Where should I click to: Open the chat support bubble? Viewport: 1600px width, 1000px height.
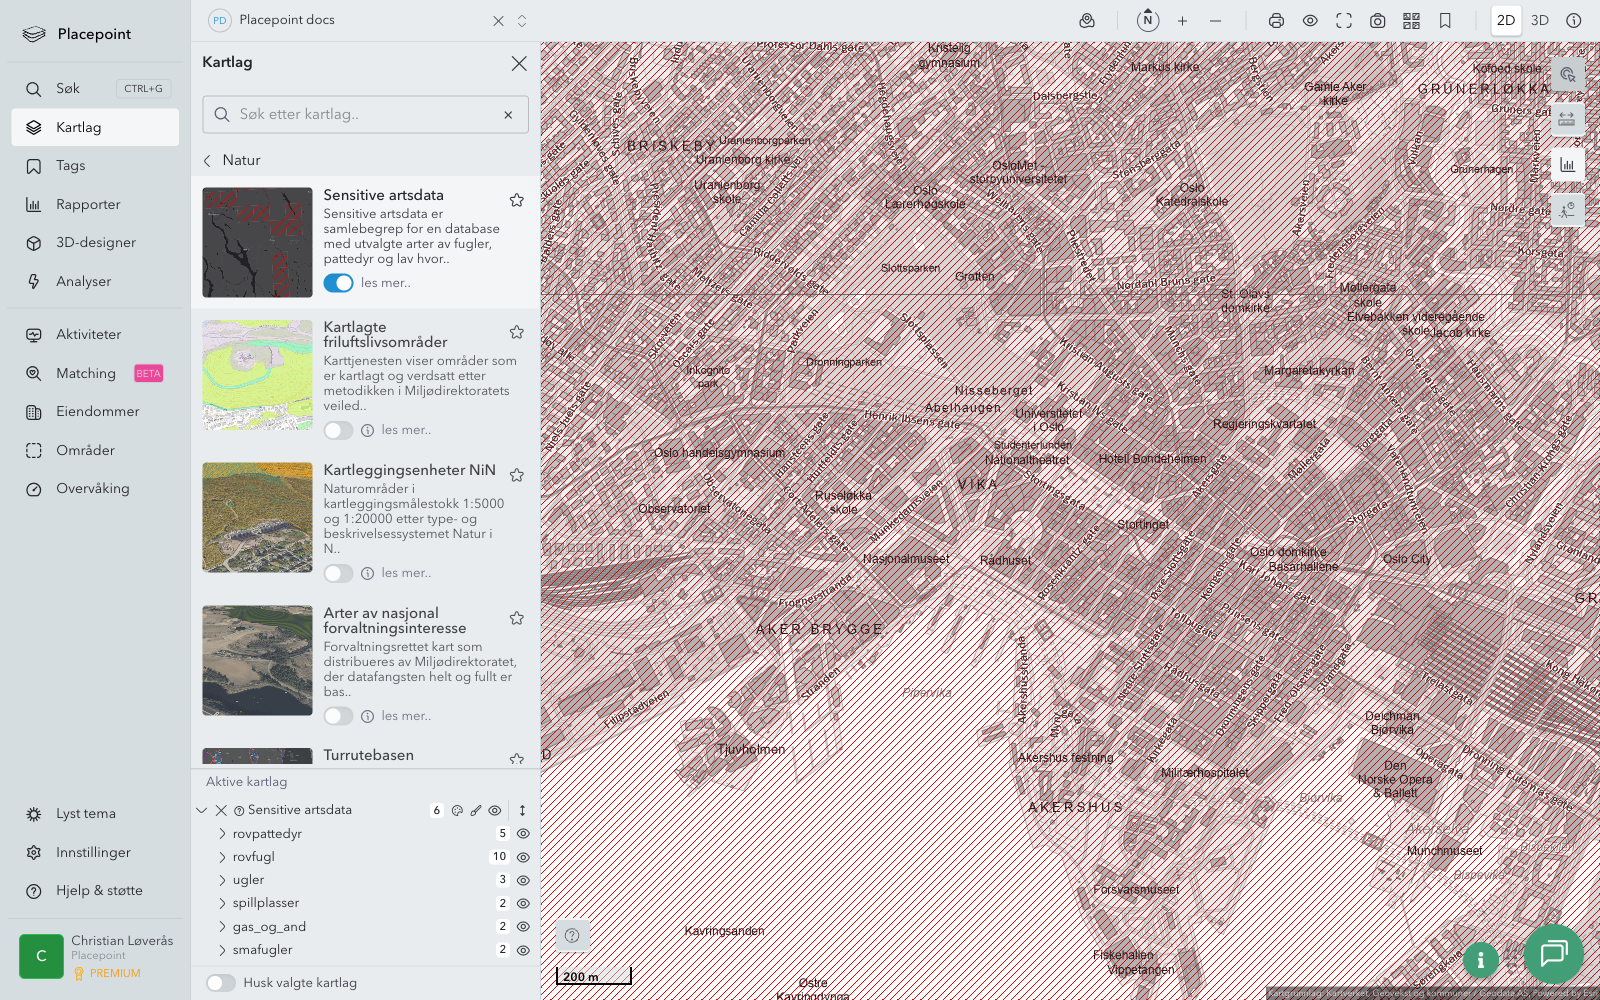coord(1553,954)
